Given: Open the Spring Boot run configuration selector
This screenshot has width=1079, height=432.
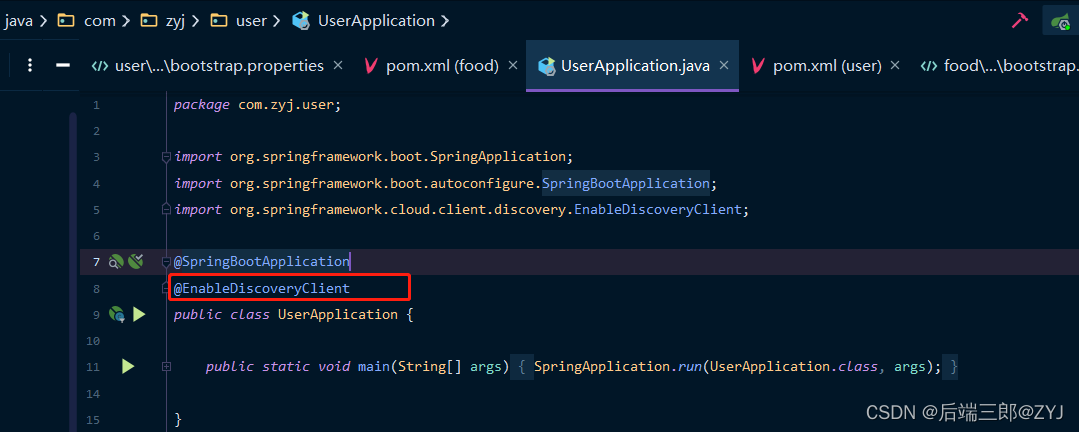Looking at the screenshot, I should point(1060,21).
